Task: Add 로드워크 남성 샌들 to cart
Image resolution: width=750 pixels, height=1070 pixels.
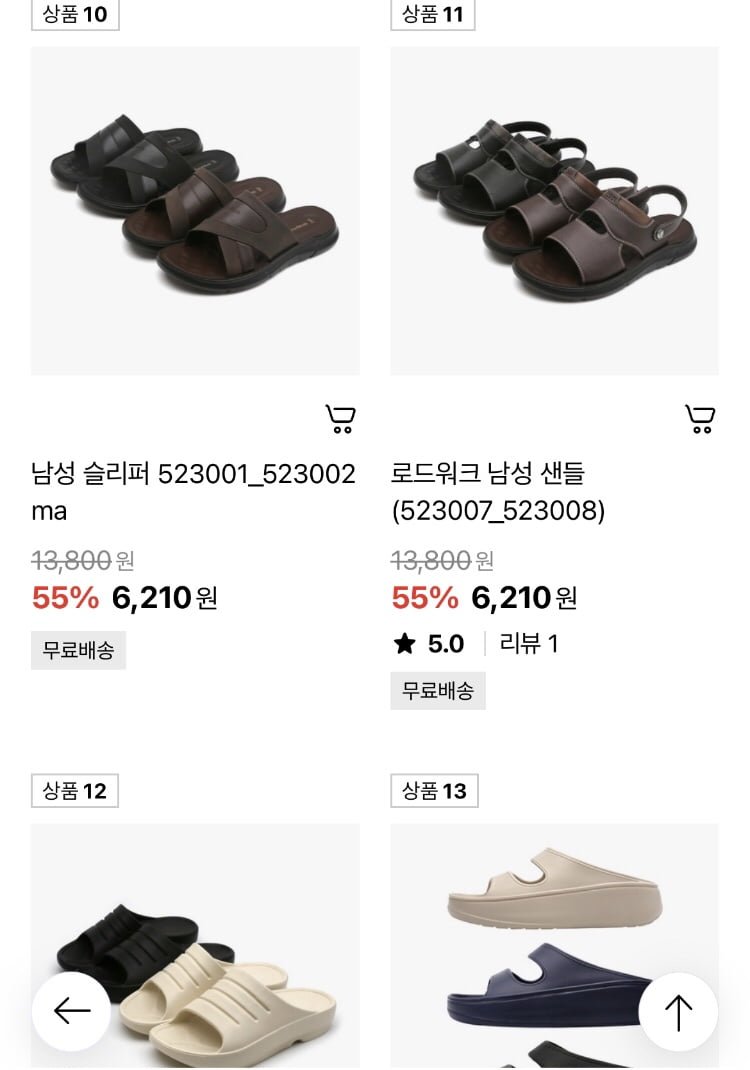Action: point(700,419)
